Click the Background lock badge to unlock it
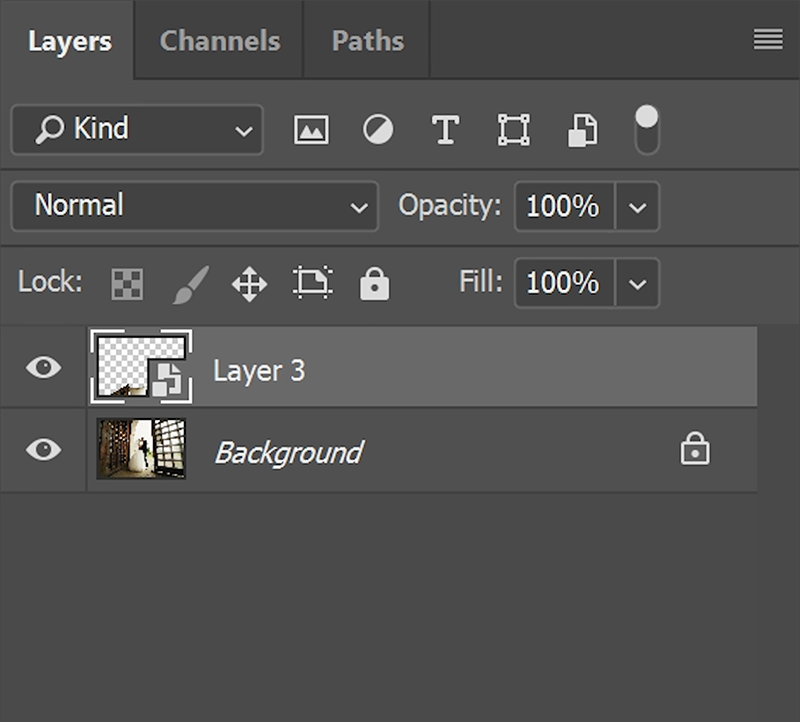 (697, 450)
